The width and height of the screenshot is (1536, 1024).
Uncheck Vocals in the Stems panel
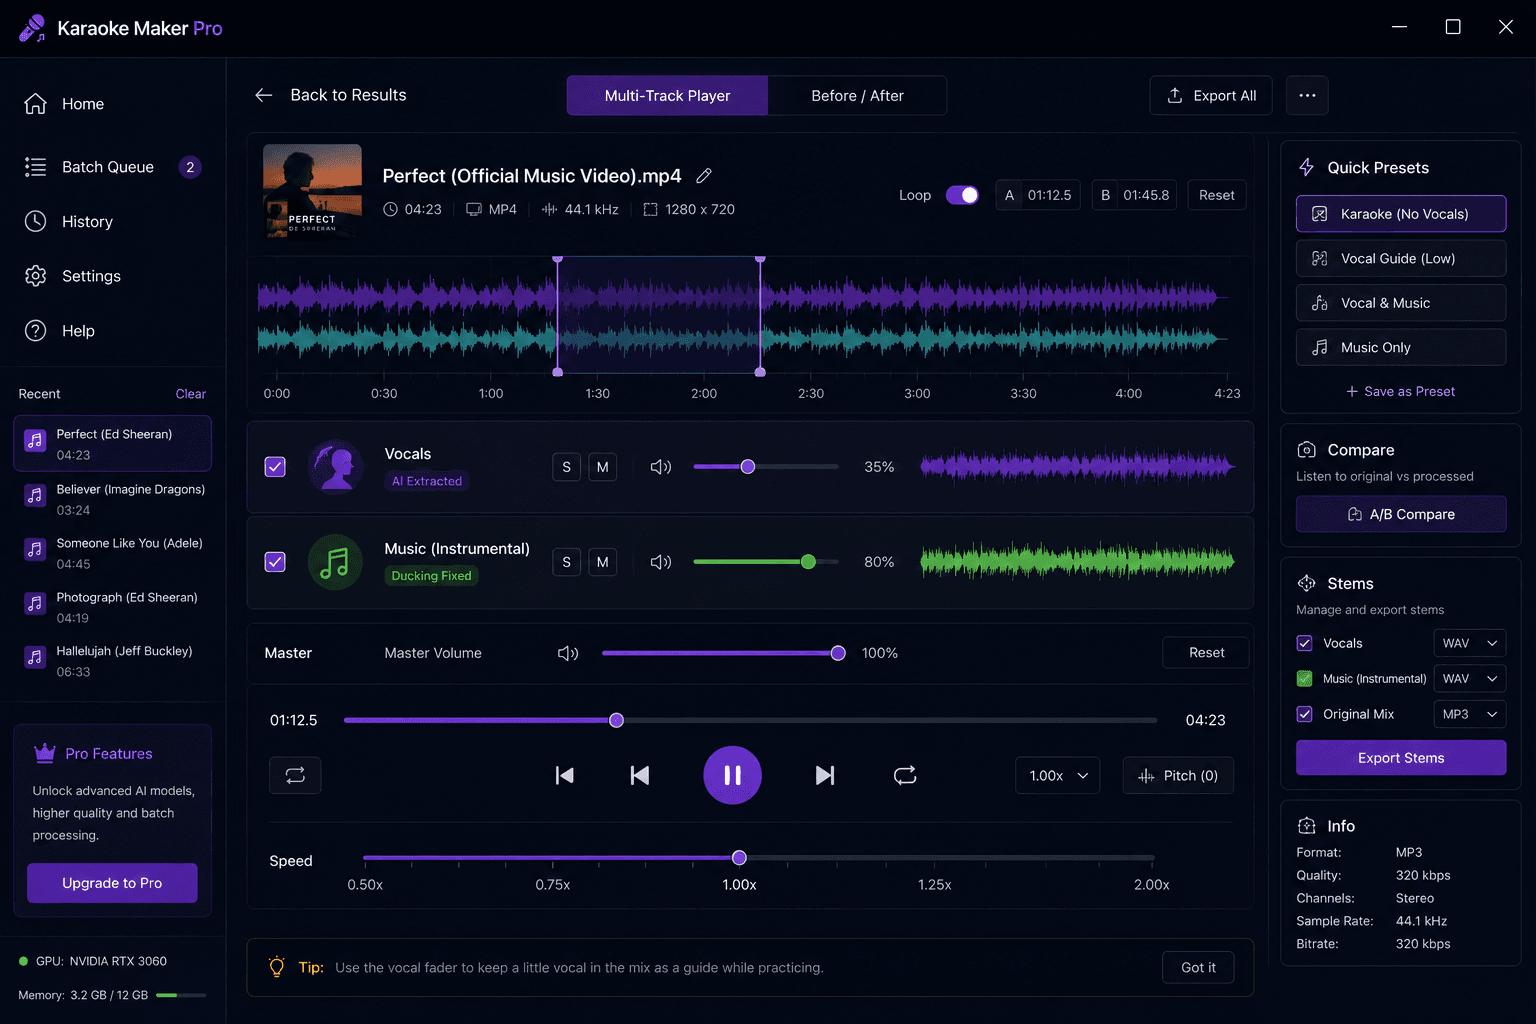1304,643
